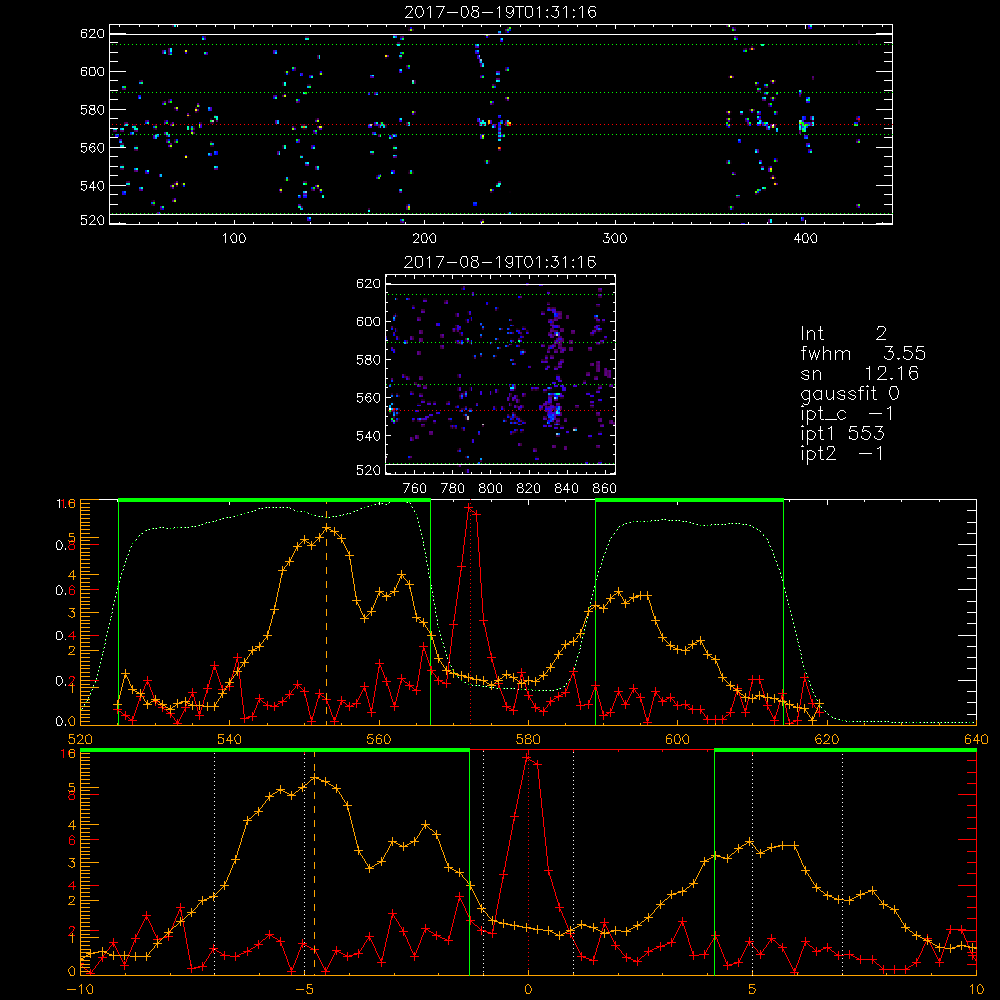Click the 'ipt1 553' text line

842,434
